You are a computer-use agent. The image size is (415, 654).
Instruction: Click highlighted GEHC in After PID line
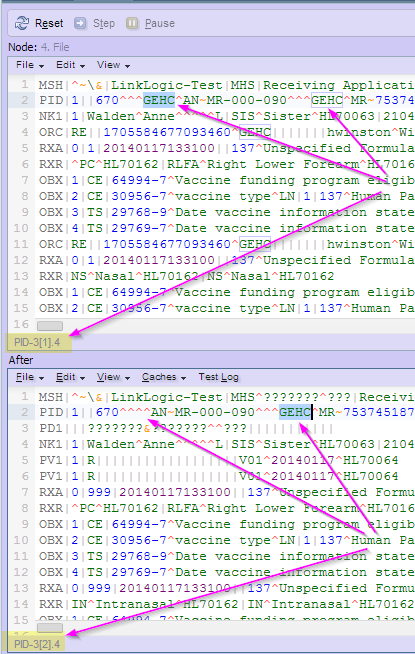coord(295,413)
